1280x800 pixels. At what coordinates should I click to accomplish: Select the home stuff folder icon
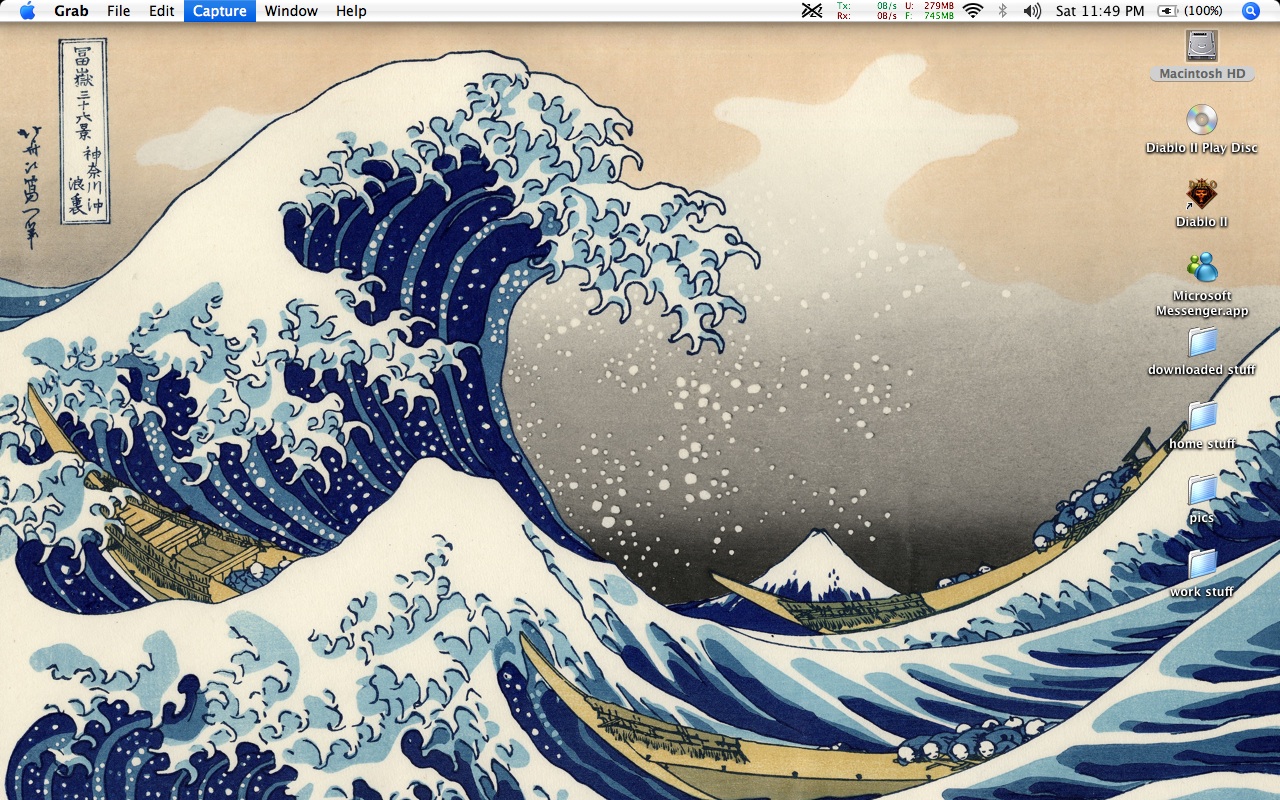pos(1202,416)
